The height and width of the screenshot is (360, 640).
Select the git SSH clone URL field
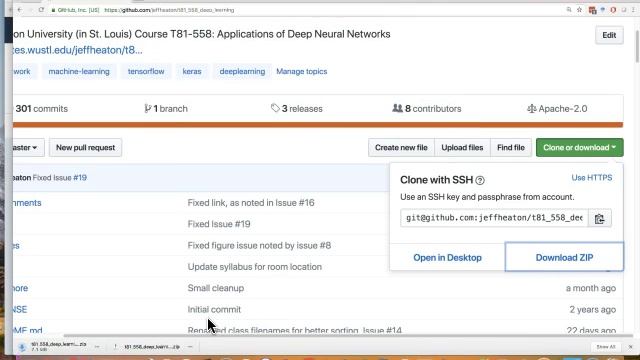pyautogui.click(x=494, y=218)
